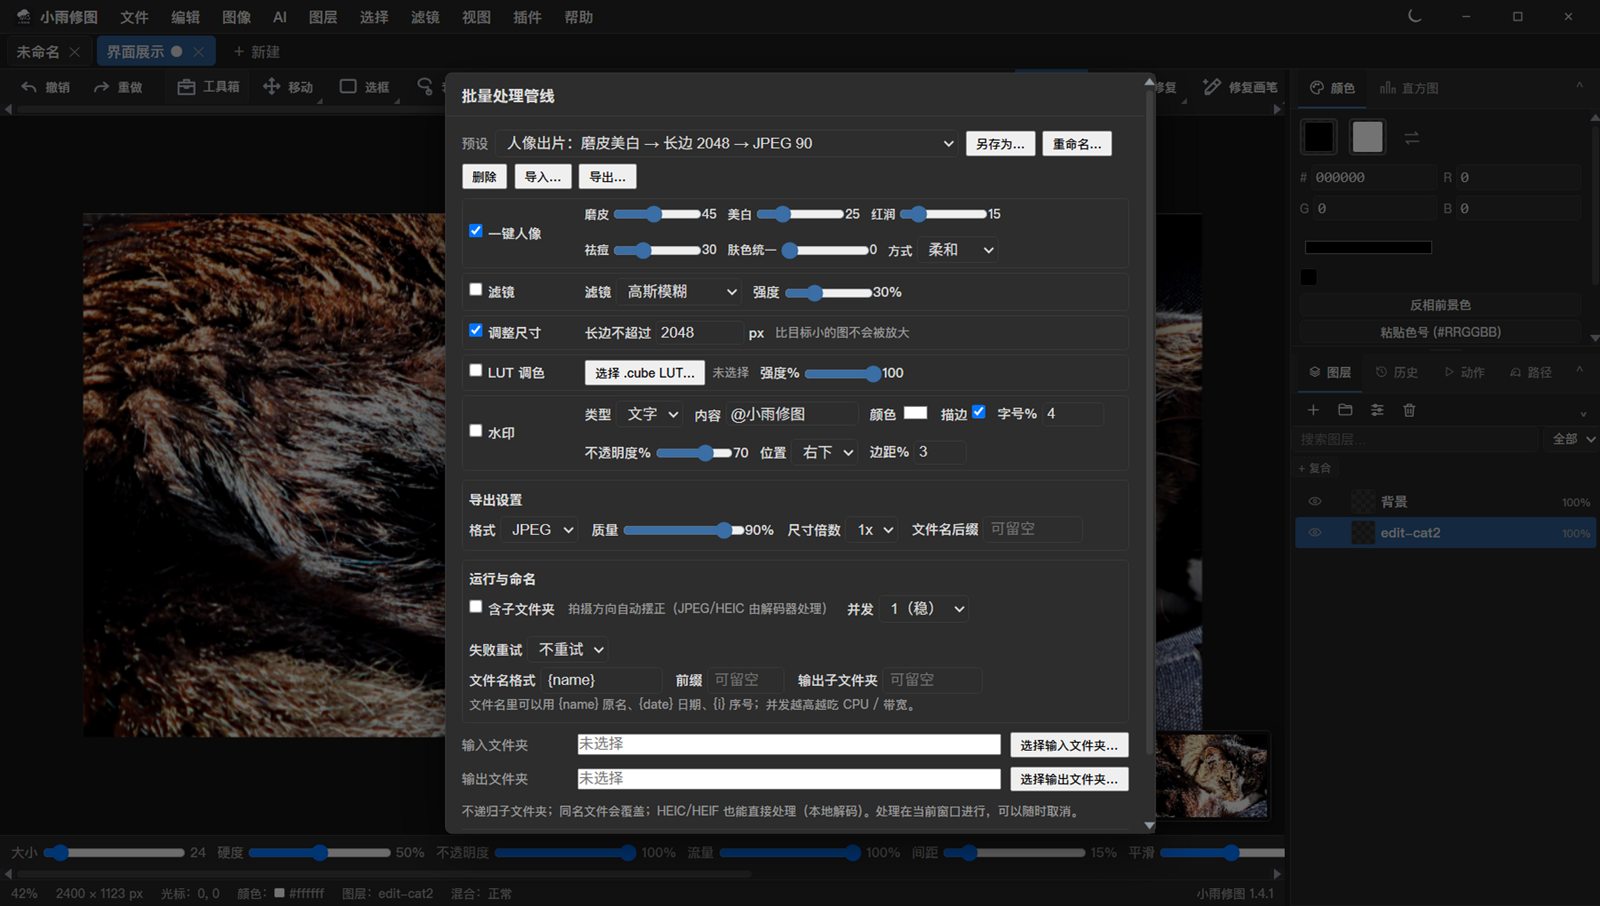Screen dimensions: 1600x906
Task: Add a new layer with plus icon
Action: click(1313, 410)
